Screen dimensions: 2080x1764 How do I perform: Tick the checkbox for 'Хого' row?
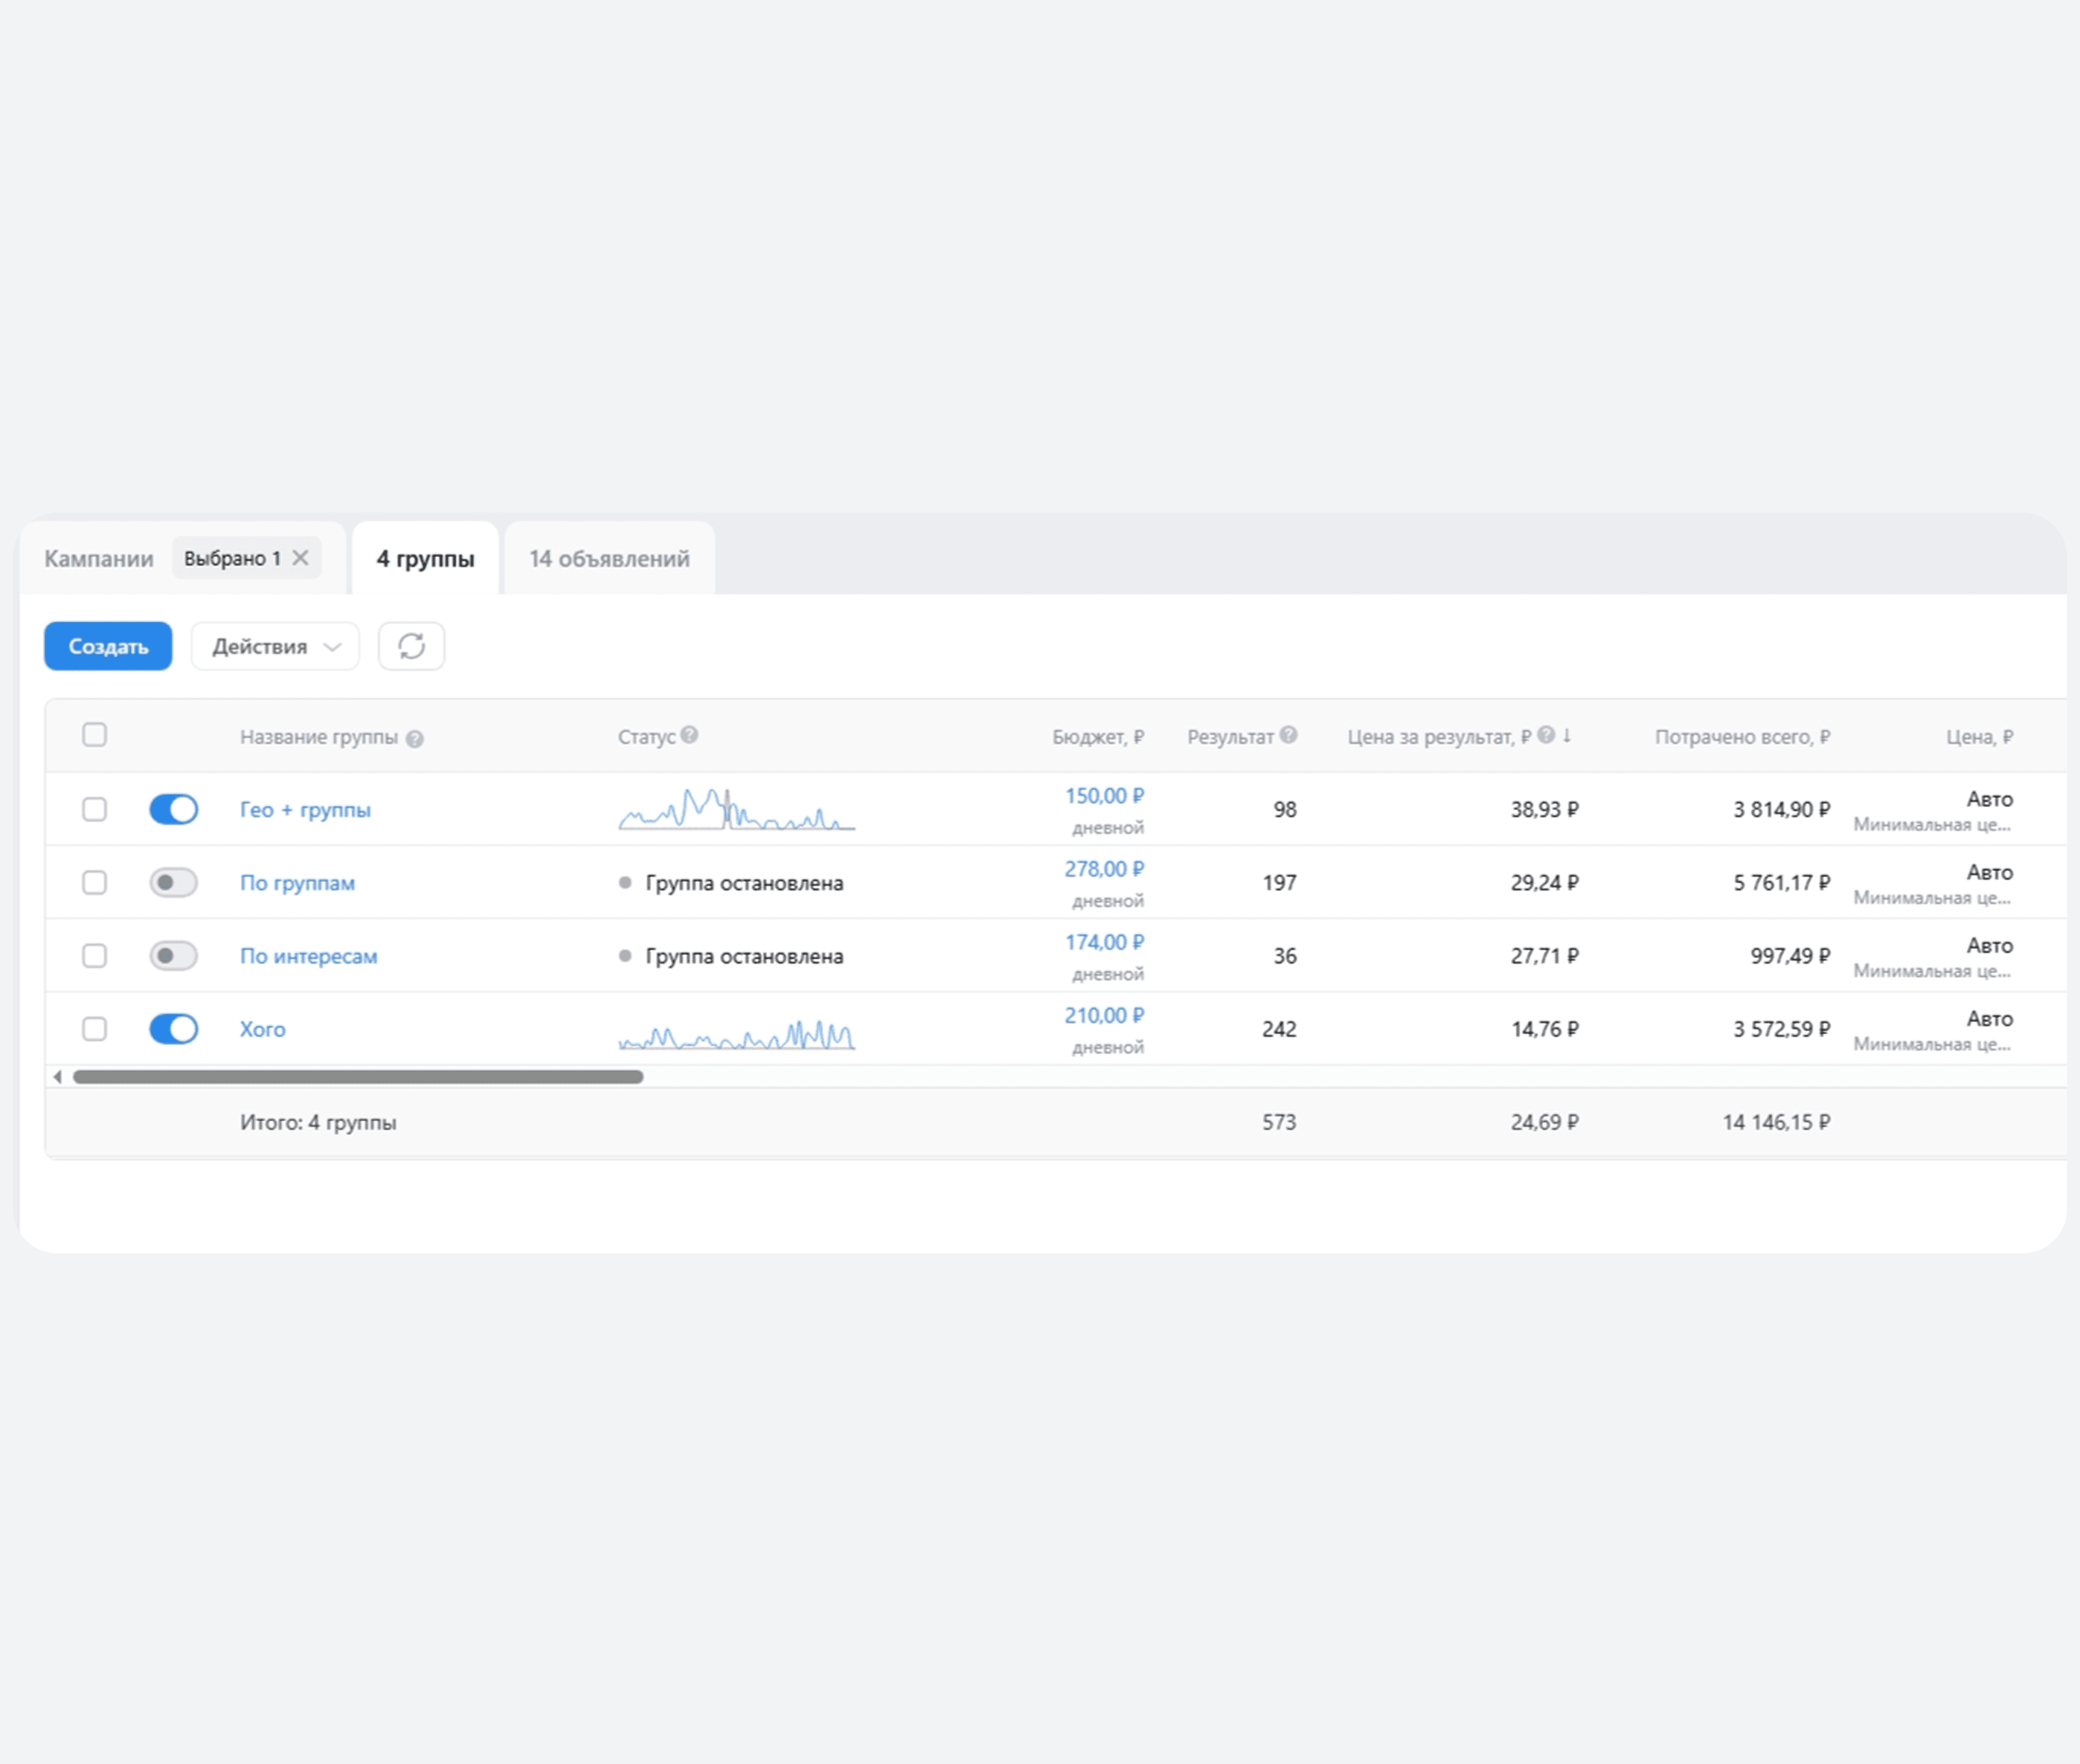94,1028
